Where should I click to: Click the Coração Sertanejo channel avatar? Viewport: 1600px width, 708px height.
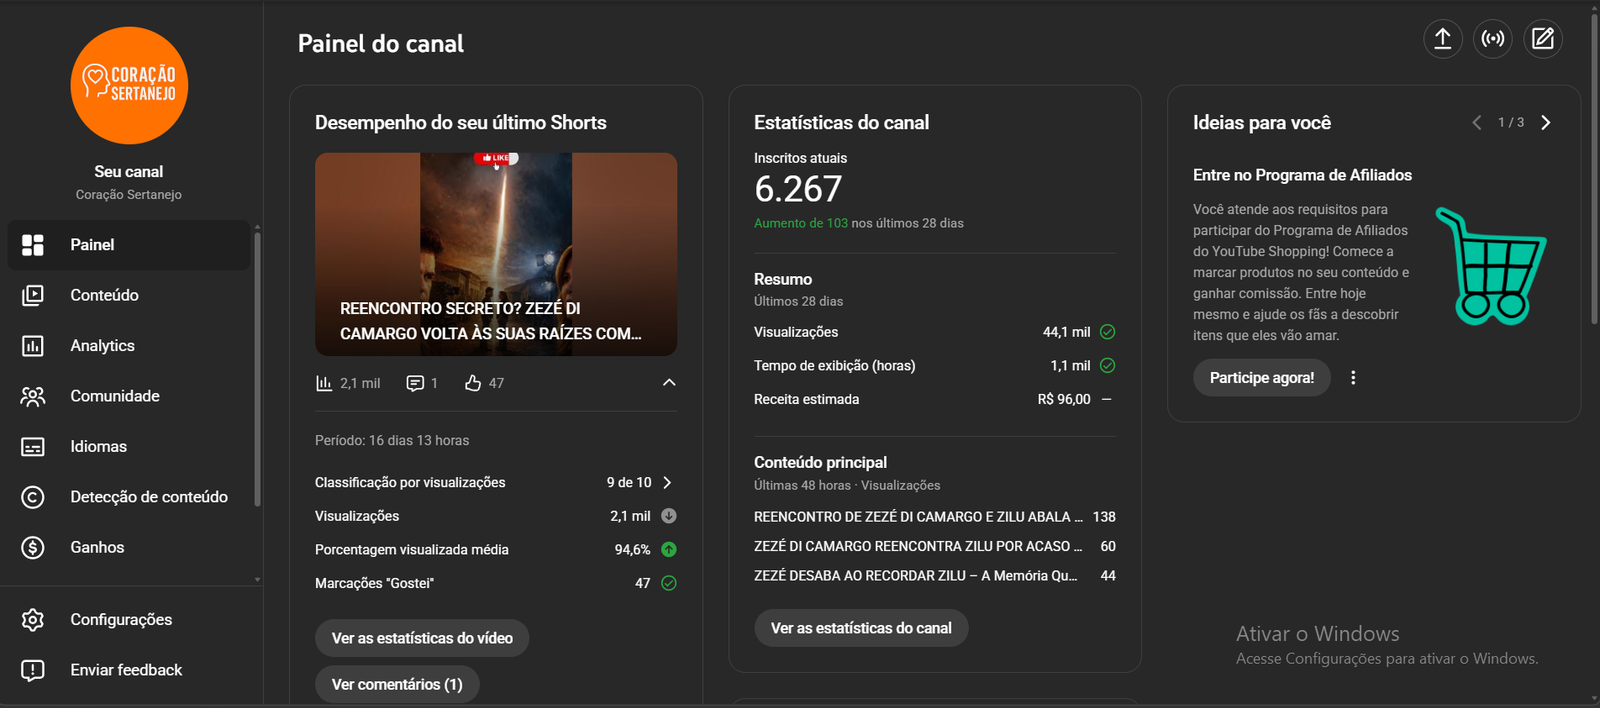pyautogui.click(x=129, y=86)
